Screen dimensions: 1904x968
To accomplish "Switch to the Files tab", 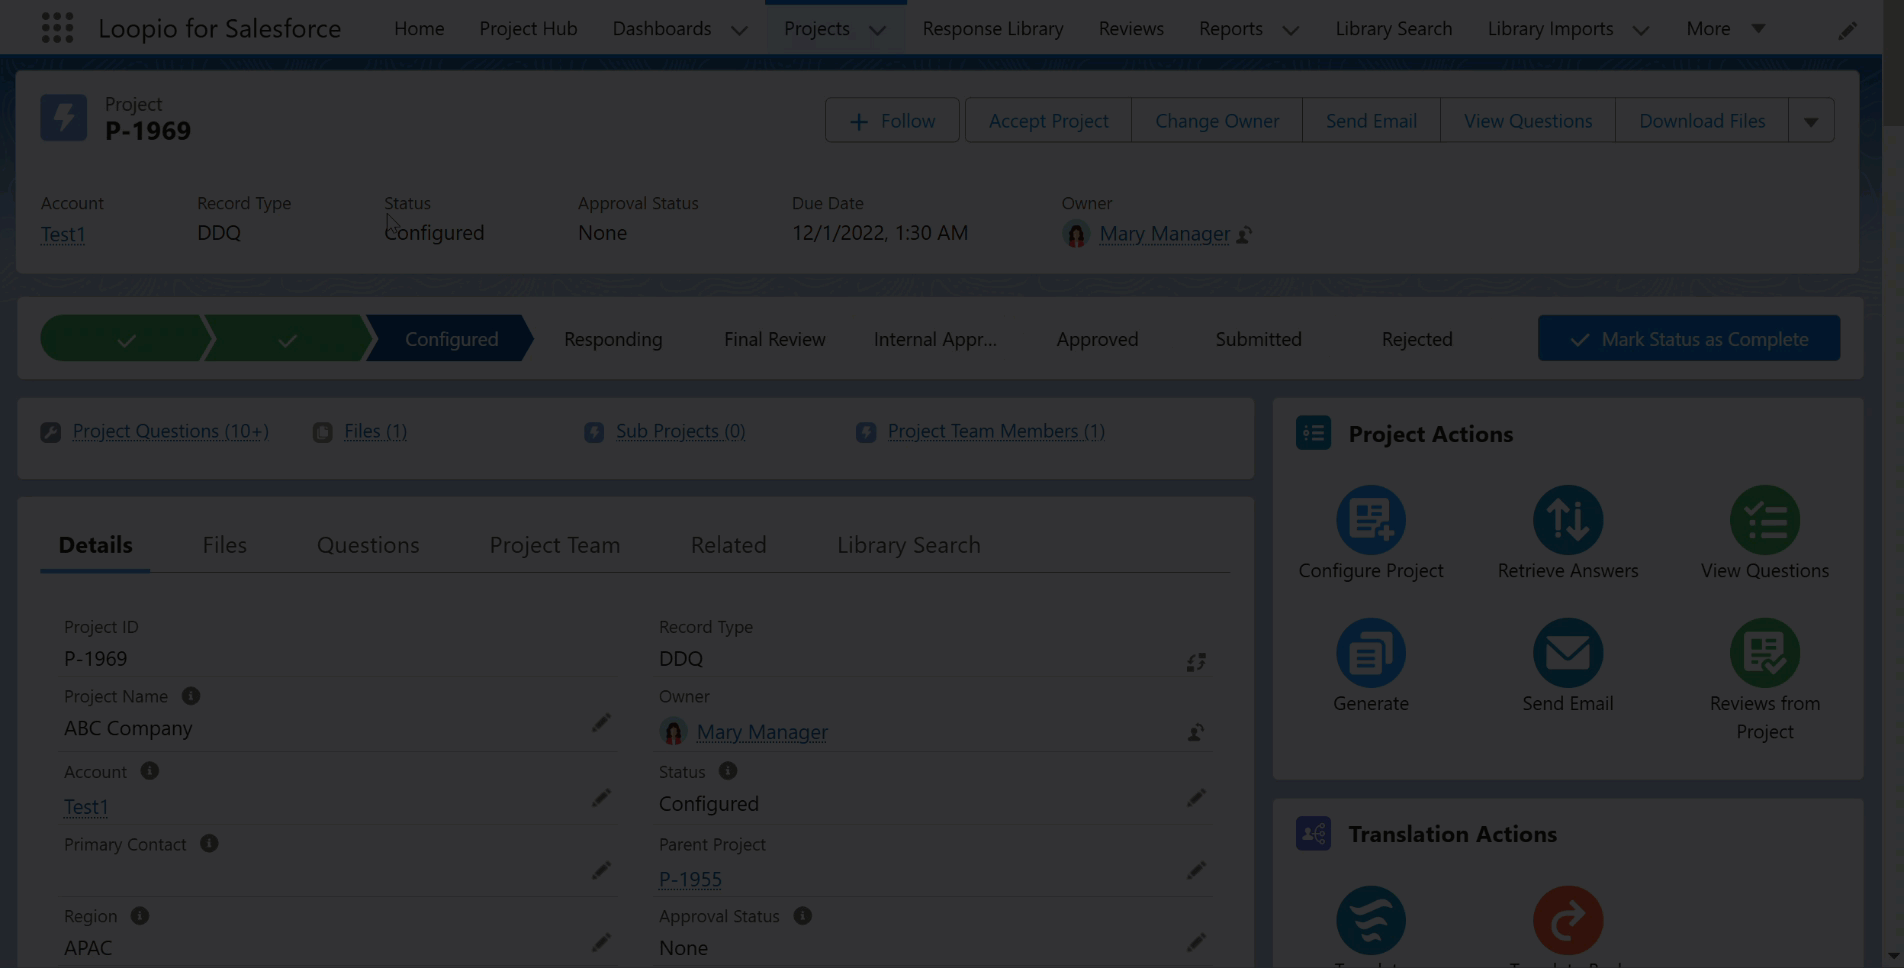I will (224, 545).
